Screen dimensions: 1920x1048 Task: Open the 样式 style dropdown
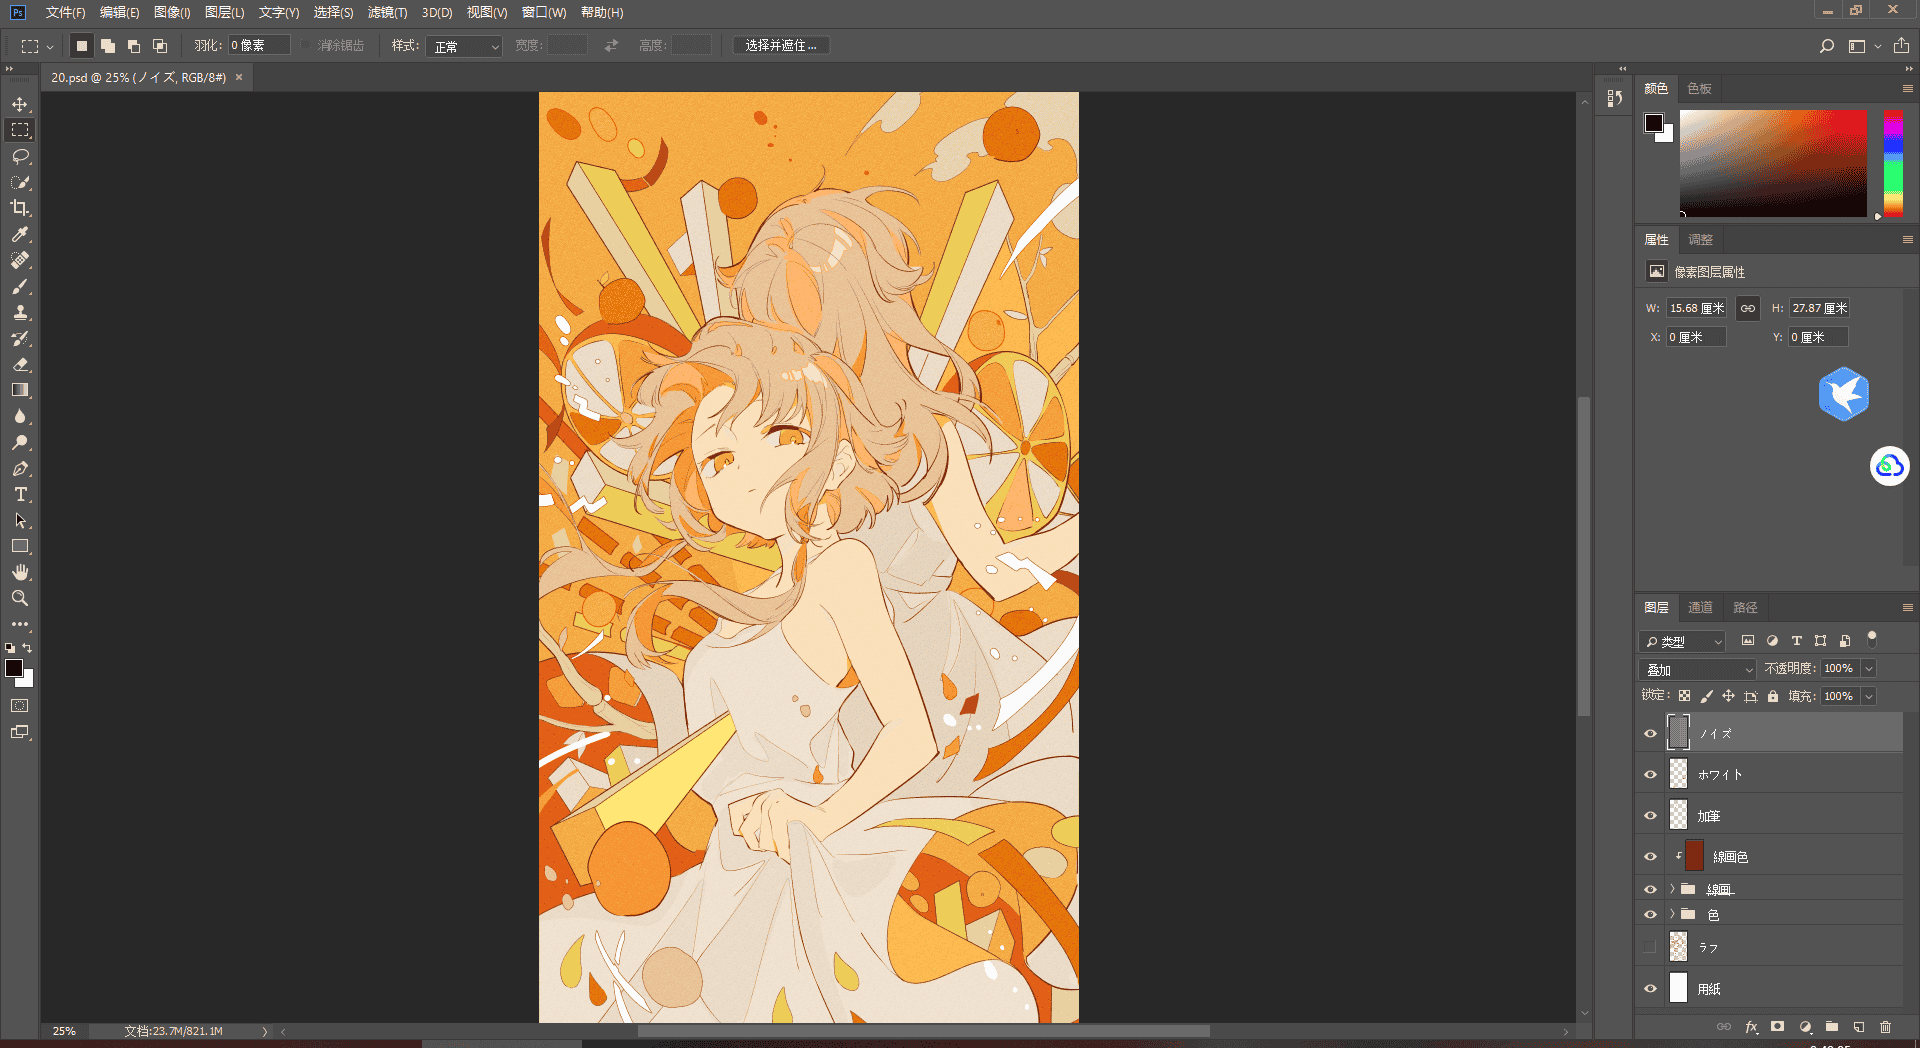point(464,46)
